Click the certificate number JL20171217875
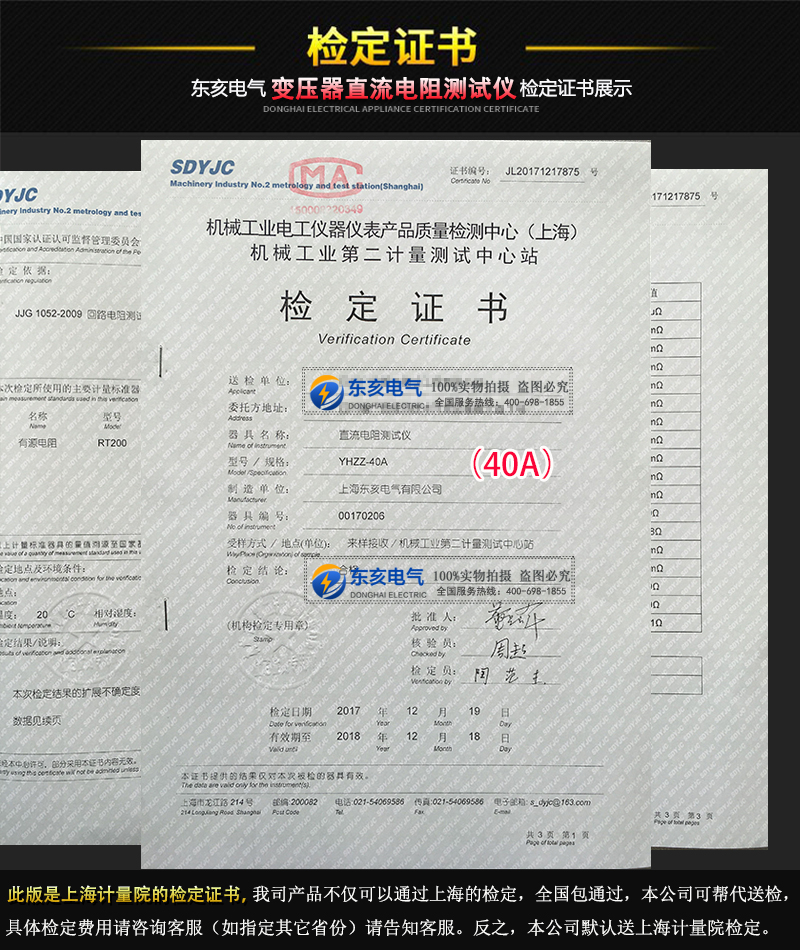 544,171
